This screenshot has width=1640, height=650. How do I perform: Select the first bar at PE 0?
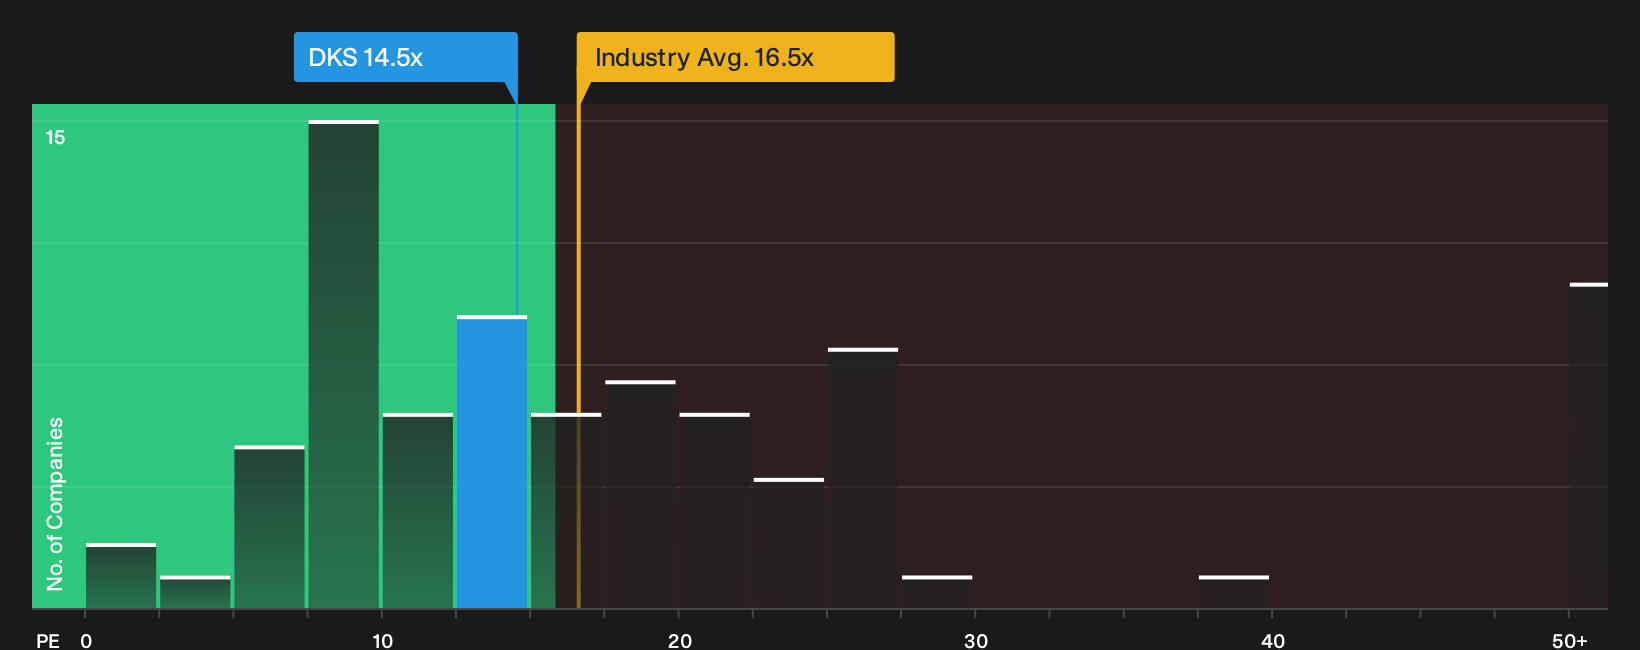coord(121,576)
